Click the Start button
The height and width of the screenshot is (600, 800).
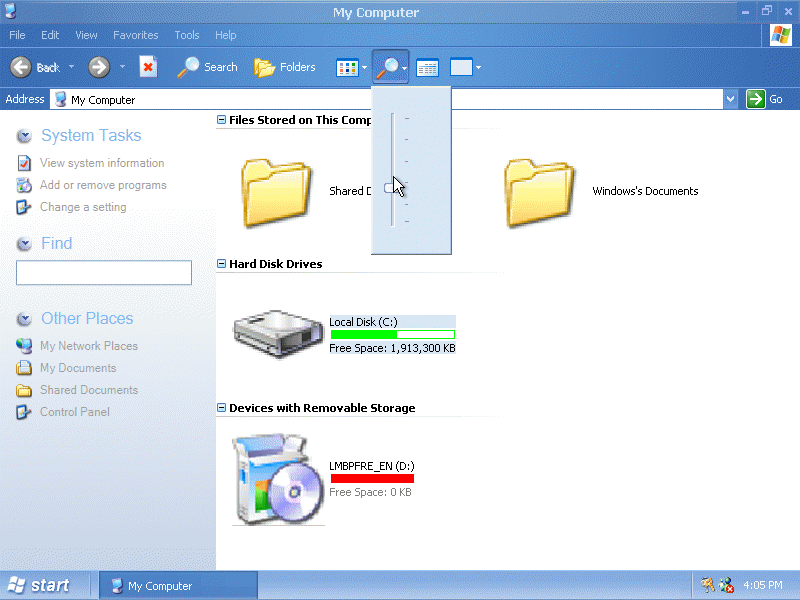[x=39, y=585]
